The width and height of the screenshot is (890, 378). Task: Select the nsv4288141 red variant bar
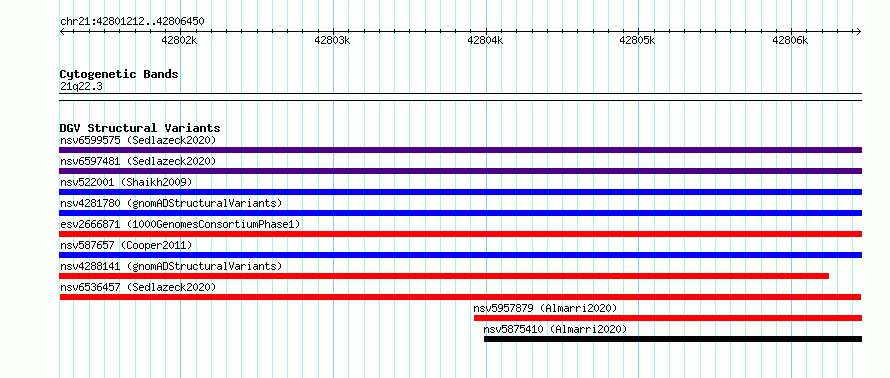tap(444, 276)
